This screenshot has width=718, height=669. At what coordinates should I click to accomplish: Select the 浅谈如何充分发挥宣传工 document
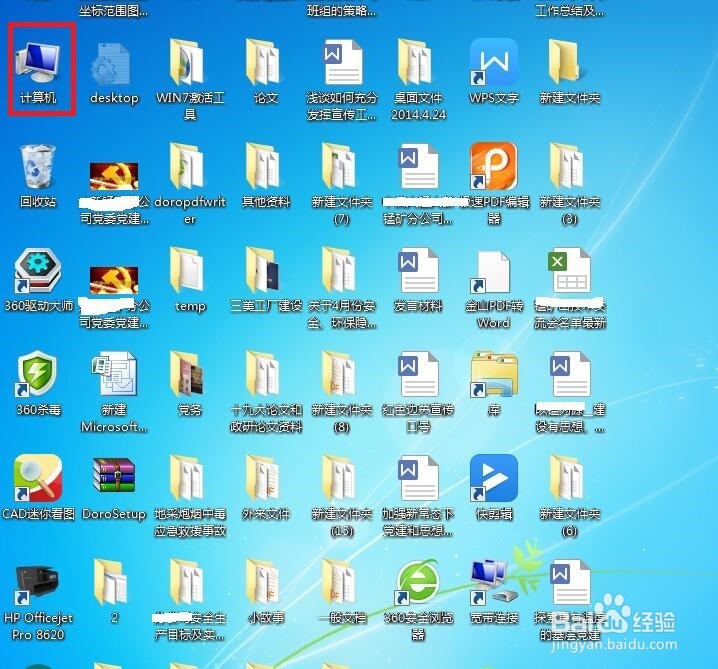tap(342, 62)
